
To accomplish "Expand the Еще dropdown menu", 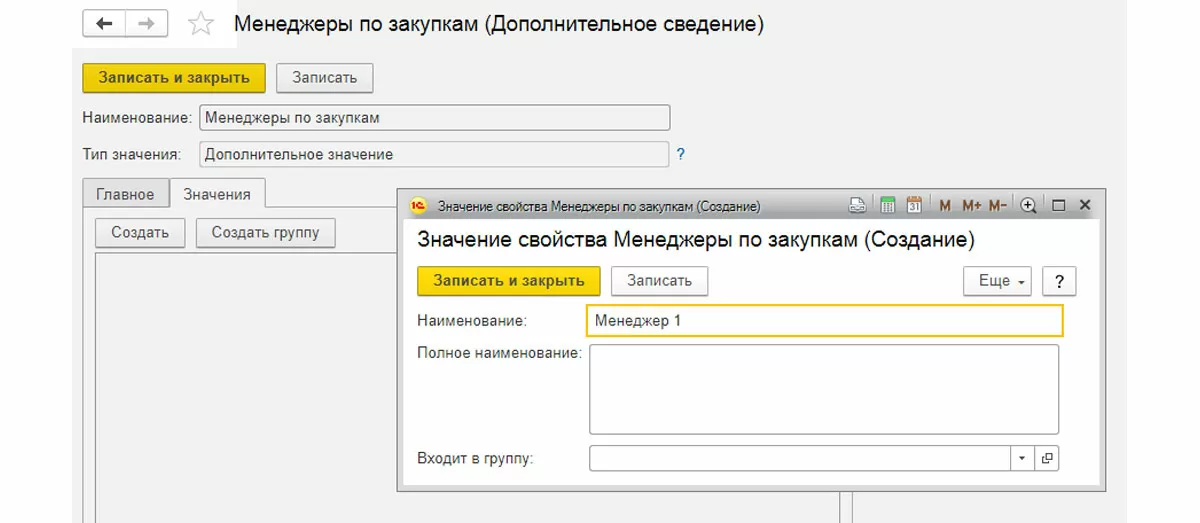I will coord(998,281).
